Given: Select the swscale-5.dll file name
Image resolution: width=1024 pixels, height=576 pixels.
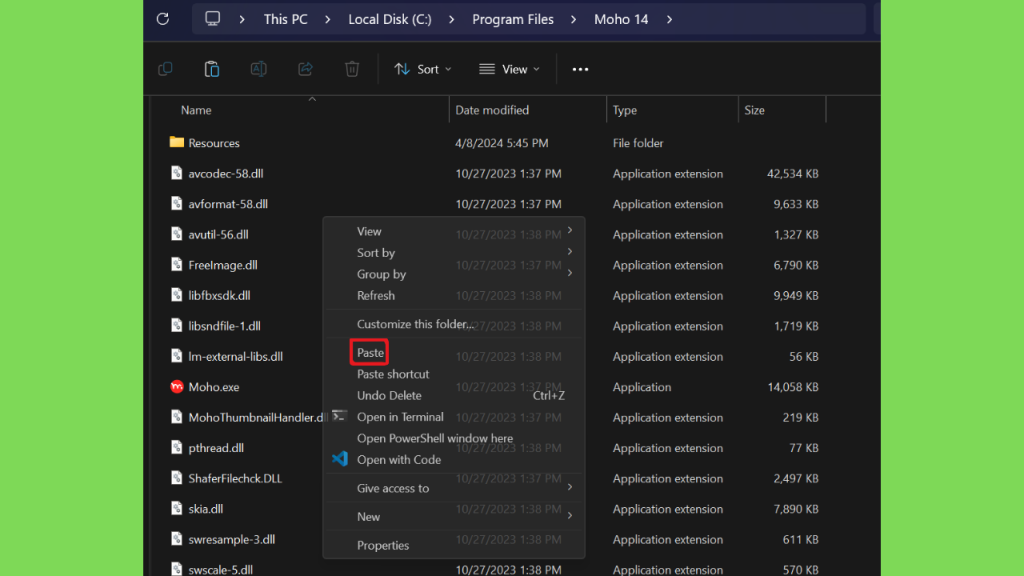Looking at the screenshot, I should 220,569.
